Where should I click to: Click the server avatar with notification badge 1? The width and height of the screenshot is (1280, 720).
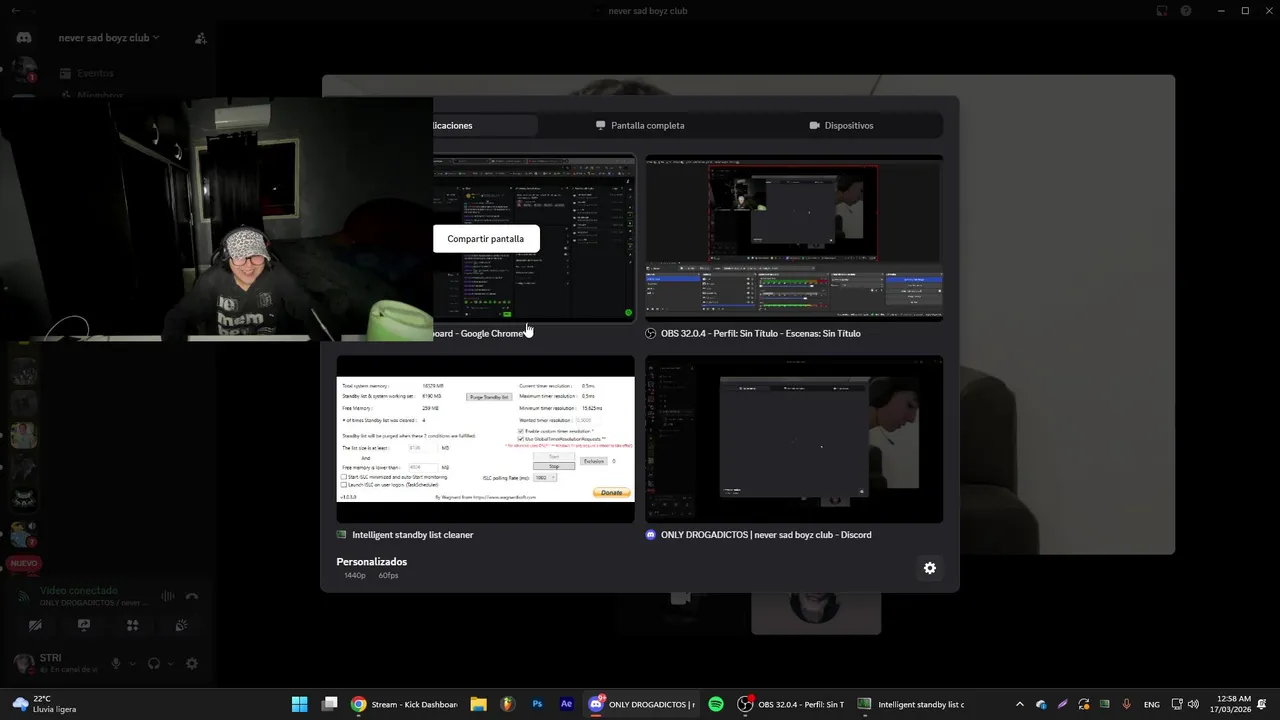point(23,69)
